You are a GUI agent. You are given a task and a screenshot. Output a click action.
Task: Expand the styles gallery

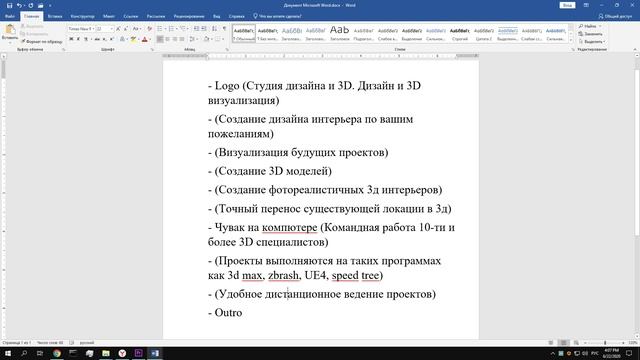pos(571,40)
